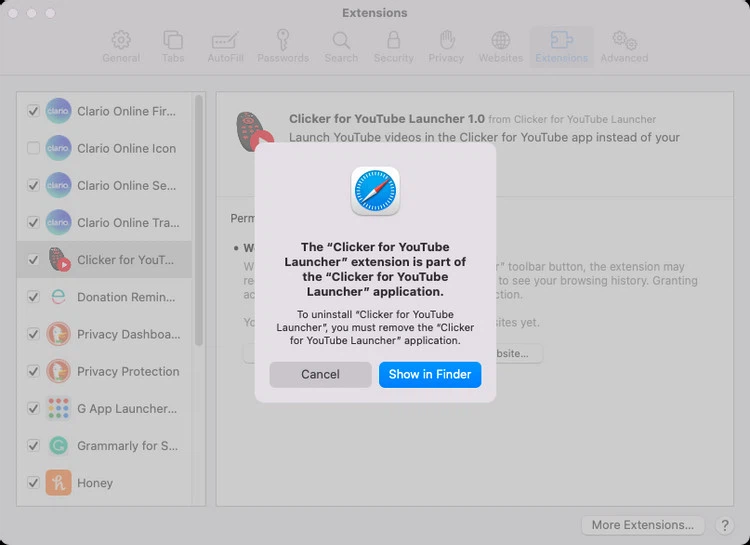
Task: Open the Help question mark button
Action: coord(725,525)
